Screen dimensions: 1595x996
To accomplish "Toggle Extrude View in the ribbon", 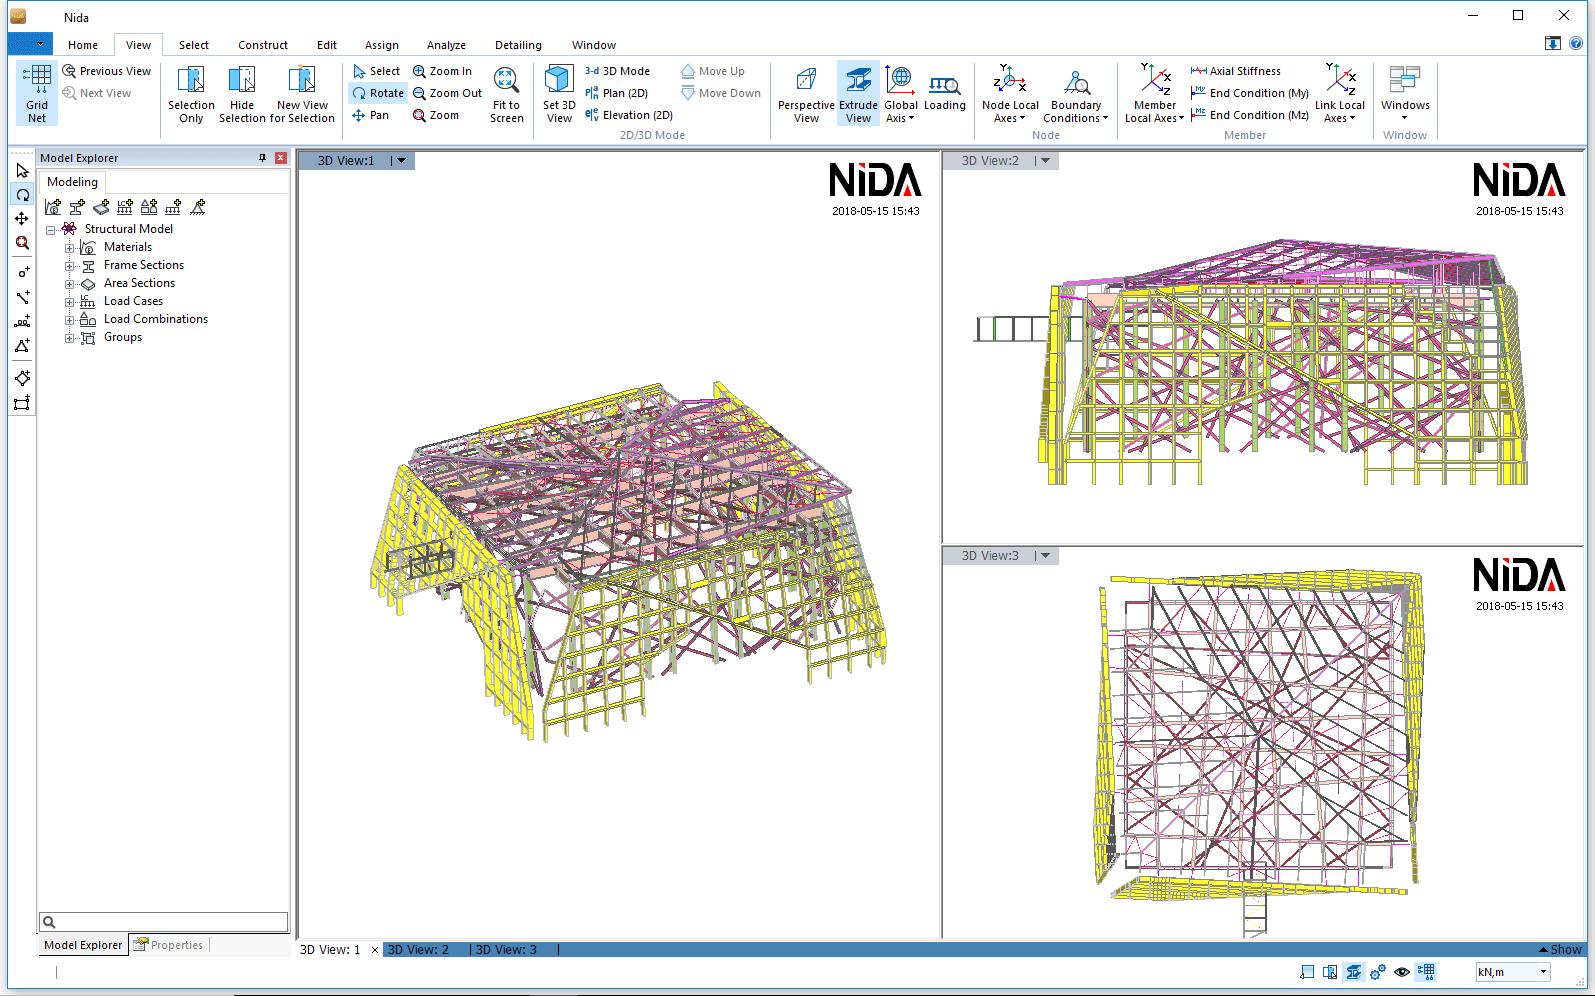I will pos(858,94).
